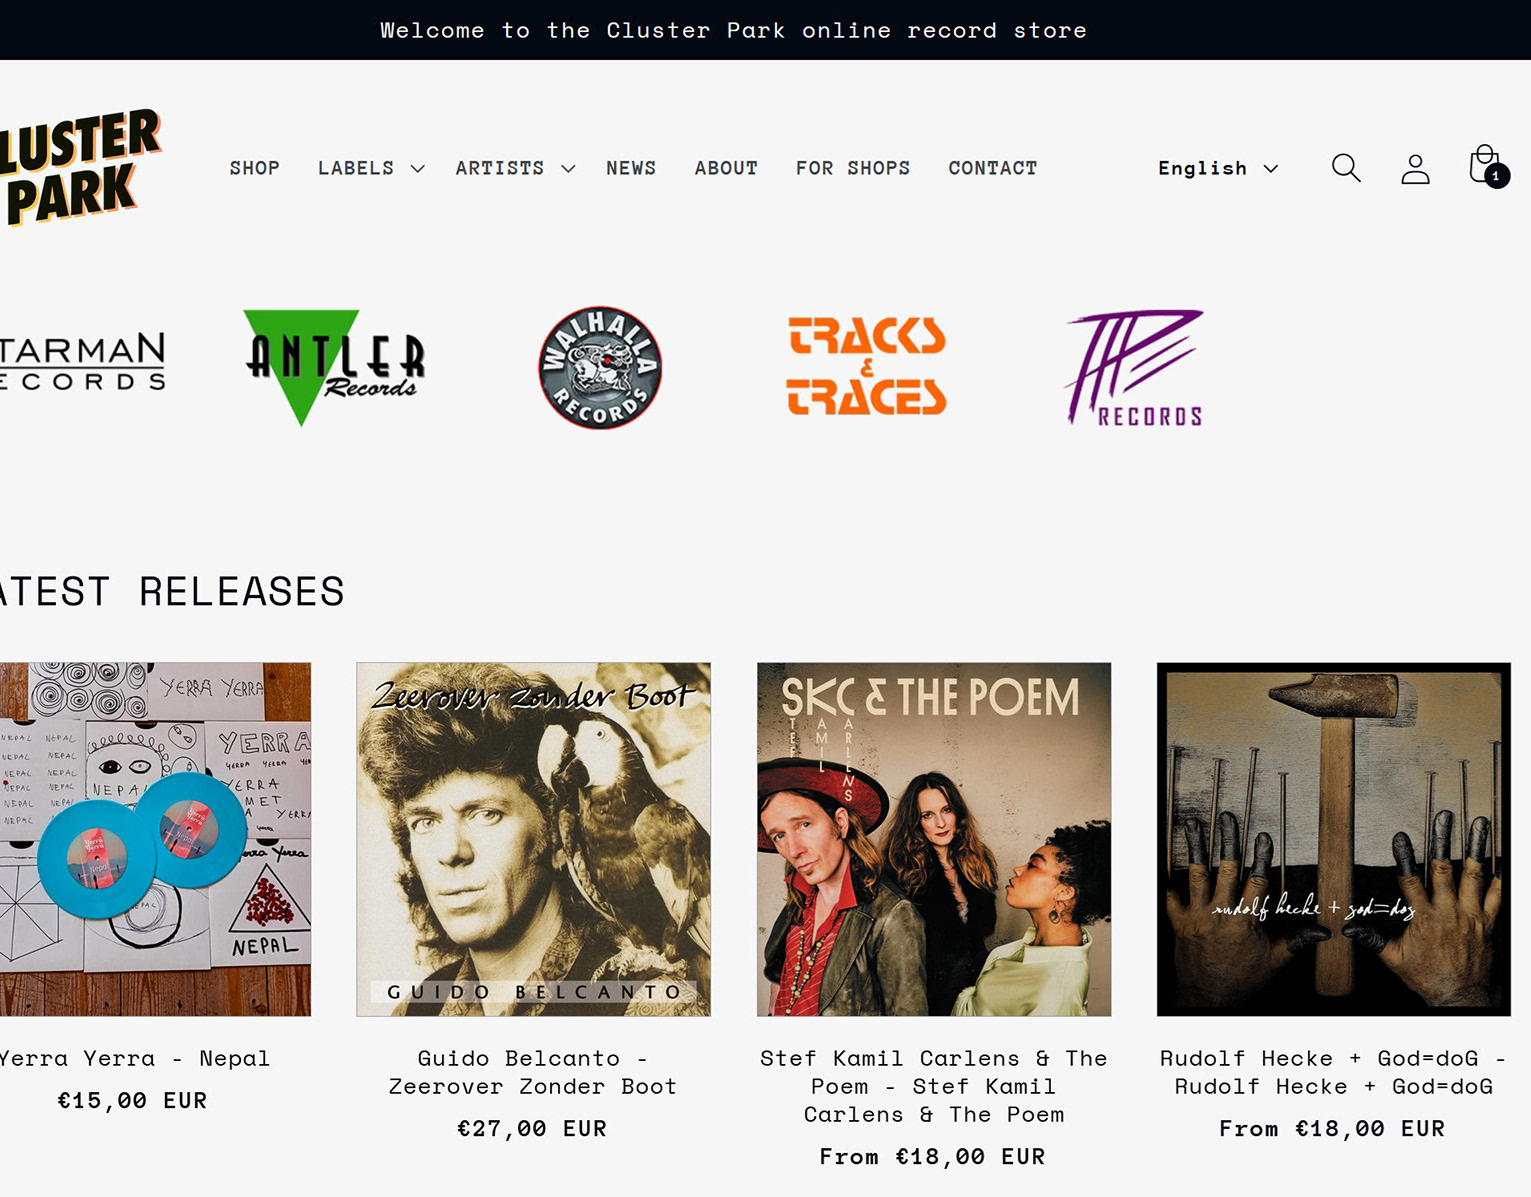Click the Cluster Park logo

pos(79,167)
